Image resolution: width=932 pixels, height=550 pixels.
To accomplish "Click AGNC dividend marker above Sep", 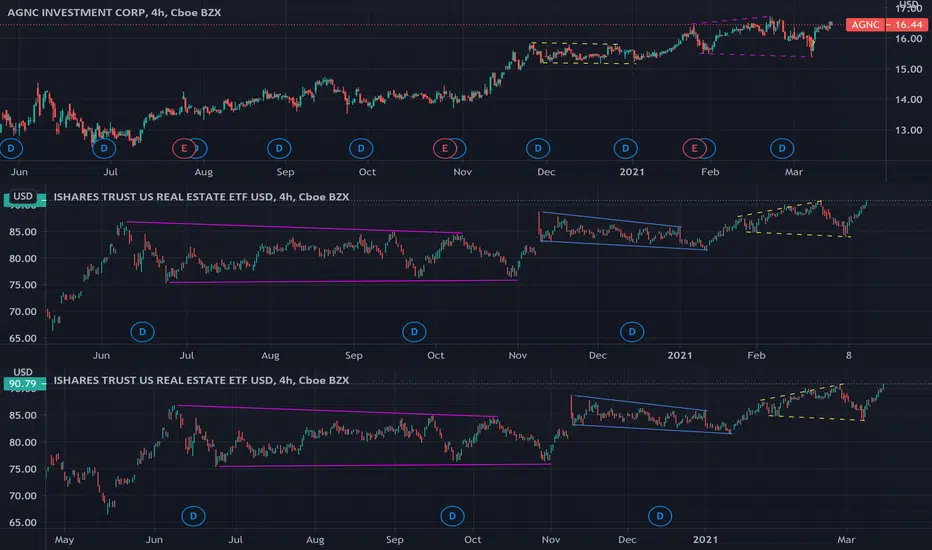I will click(279, 149).
